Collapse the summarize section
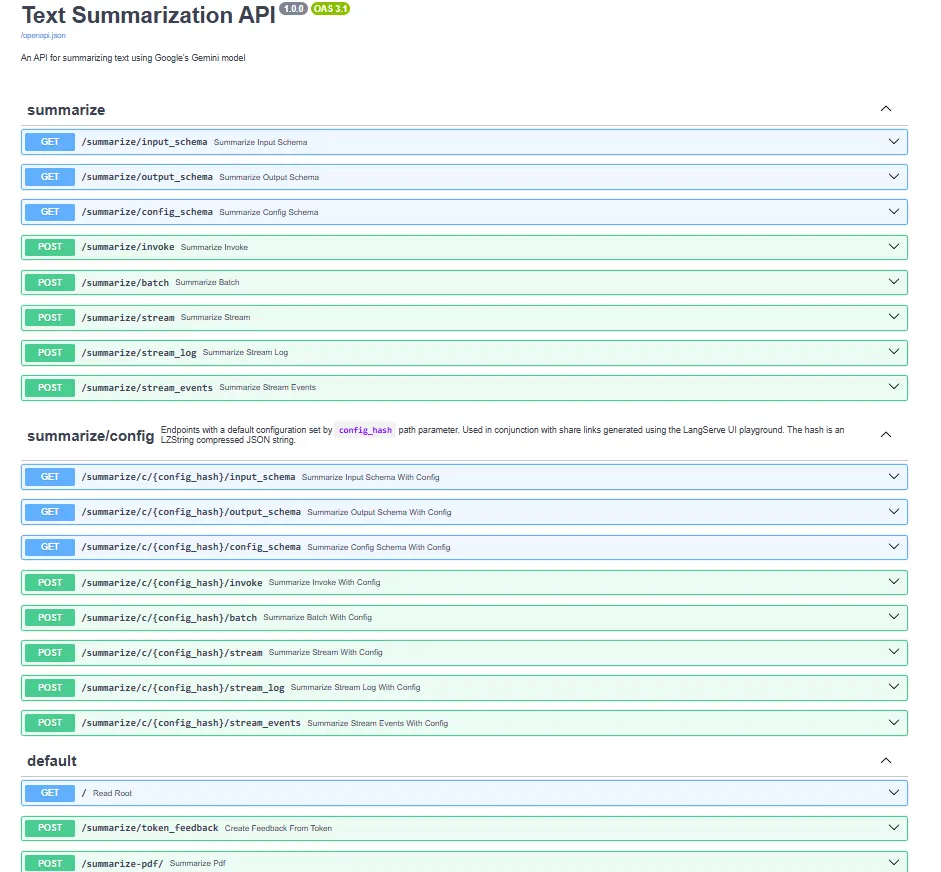This screenshot has width=941, height=872. pos(886,109)
